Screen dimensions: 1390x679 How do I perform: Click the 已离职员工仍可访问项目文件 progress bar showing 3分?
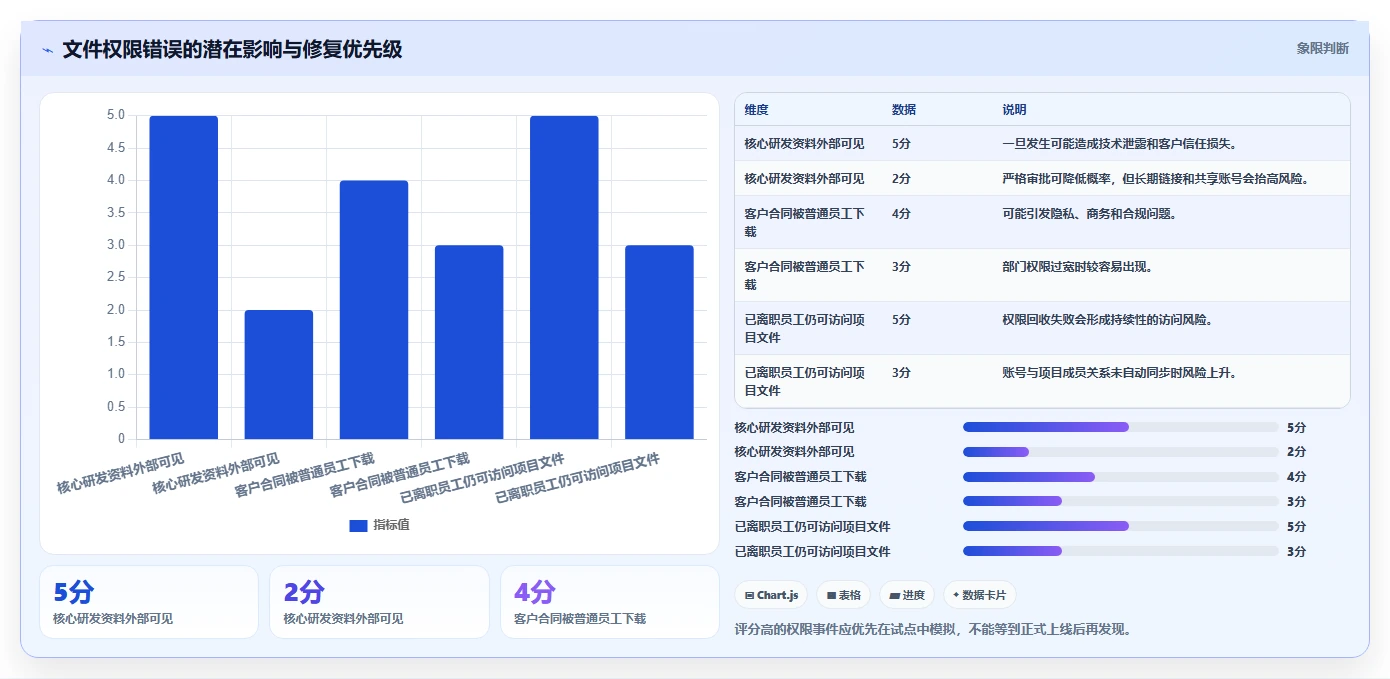pyautogui.click(x=1121, y=551)
